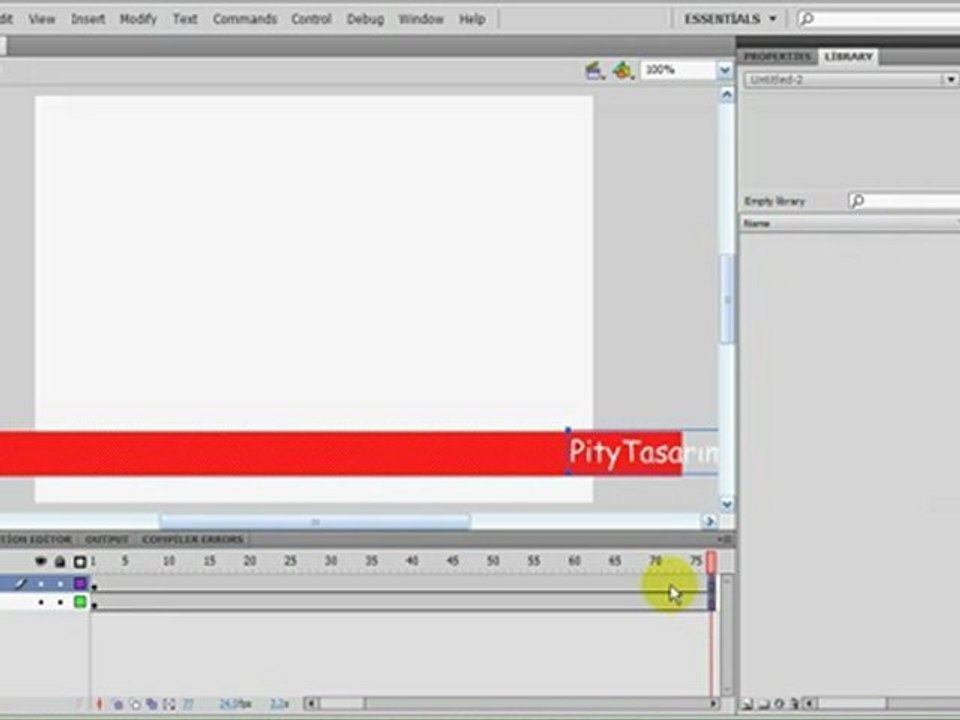This screenshot has height=720, width=960.
Task: Click the timeline scroll-left arrow
Action: 311,703
